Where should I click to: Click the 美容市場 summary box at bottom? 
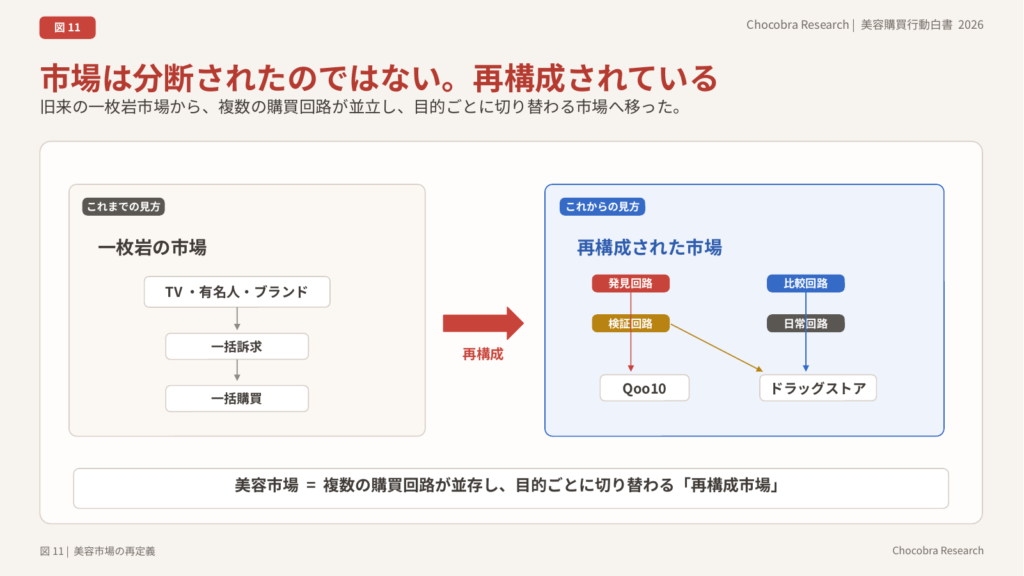[510, 487]
